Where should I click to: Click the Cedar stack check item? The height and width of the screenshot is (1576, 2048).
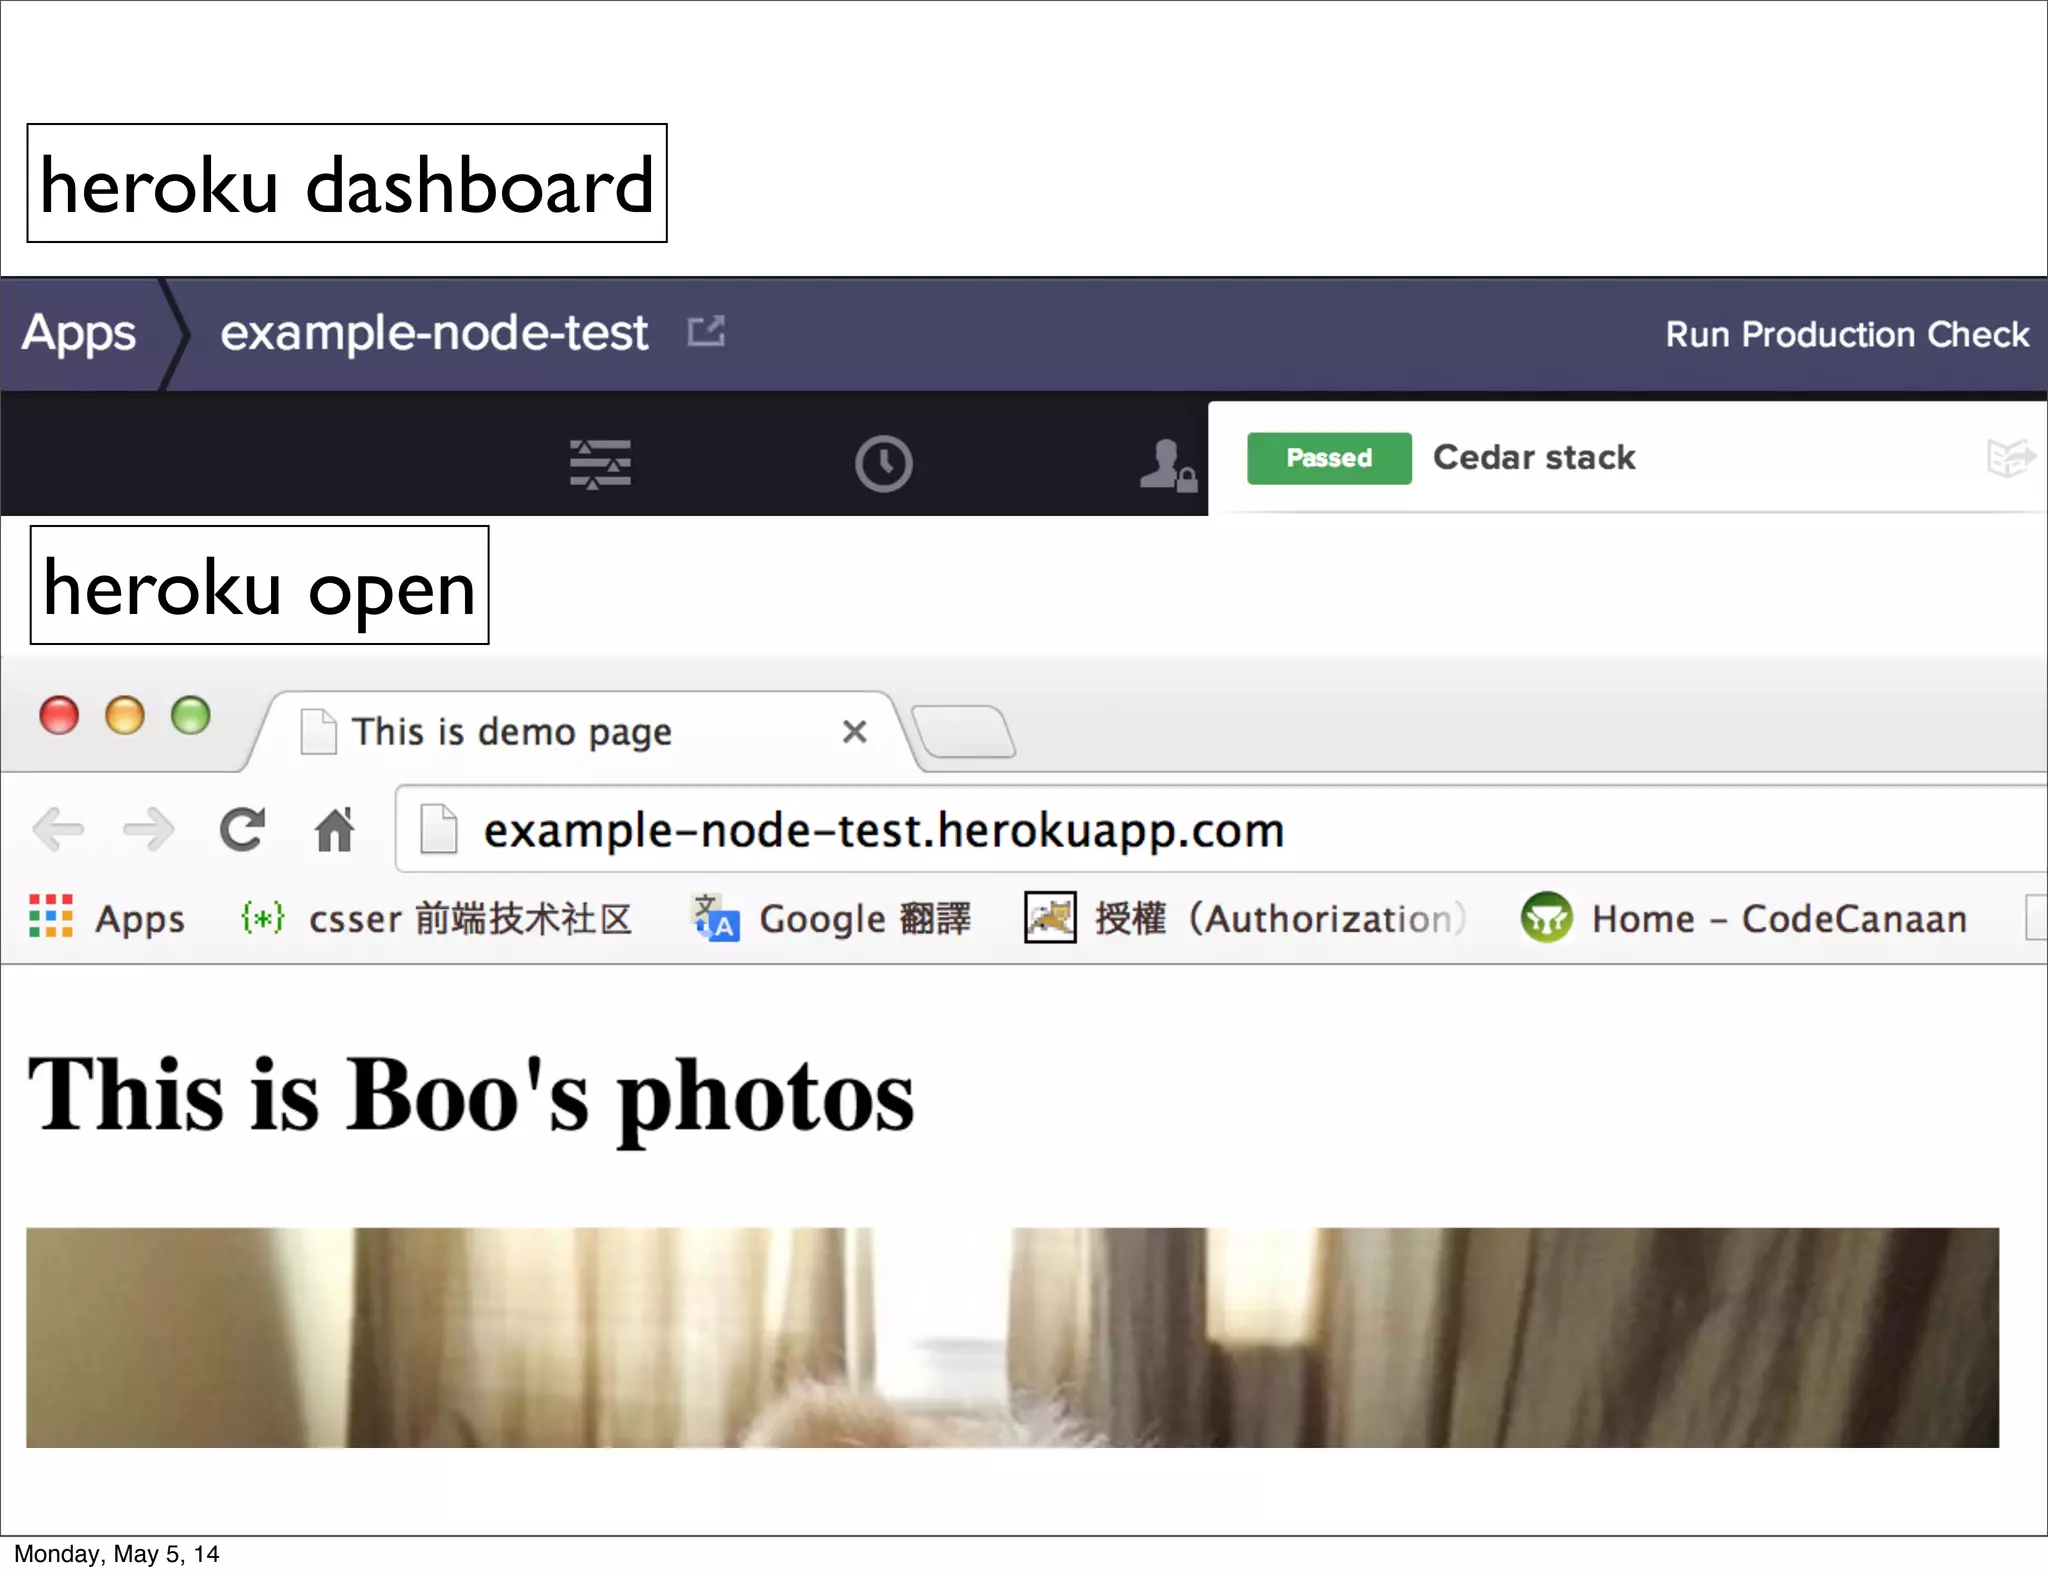coord(1534,458)
